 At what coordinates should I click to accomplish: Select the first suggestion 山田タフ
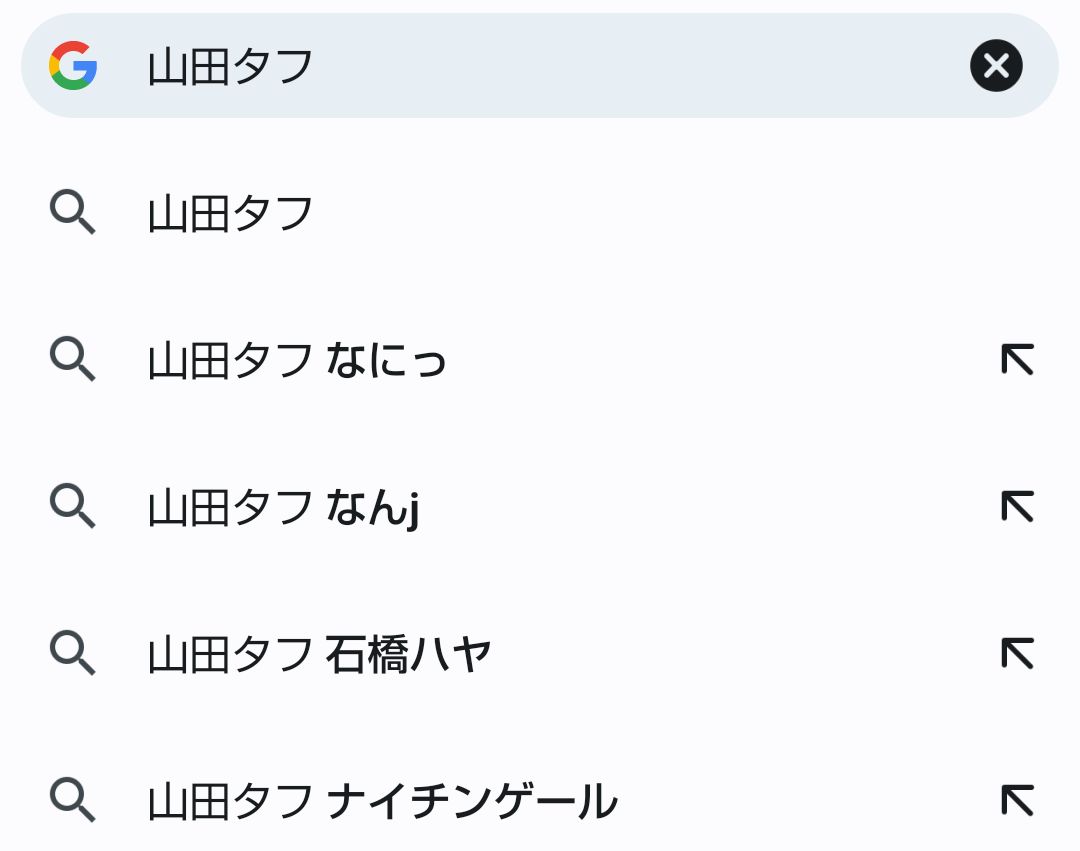tap(539, 213)
